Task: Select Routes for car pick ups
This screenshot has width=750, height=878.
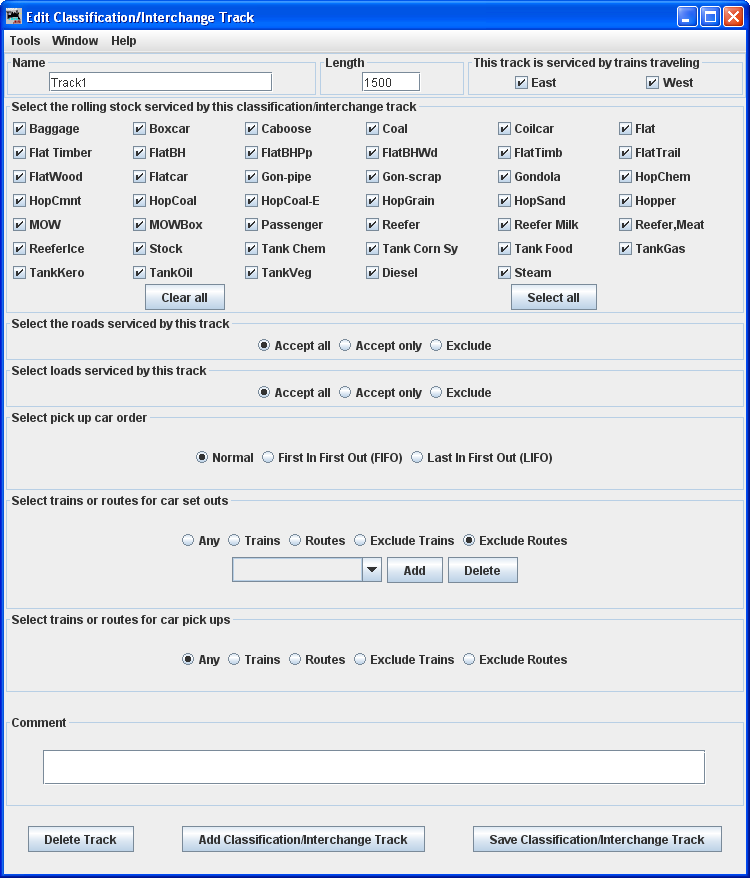Action: pos(295,660)
